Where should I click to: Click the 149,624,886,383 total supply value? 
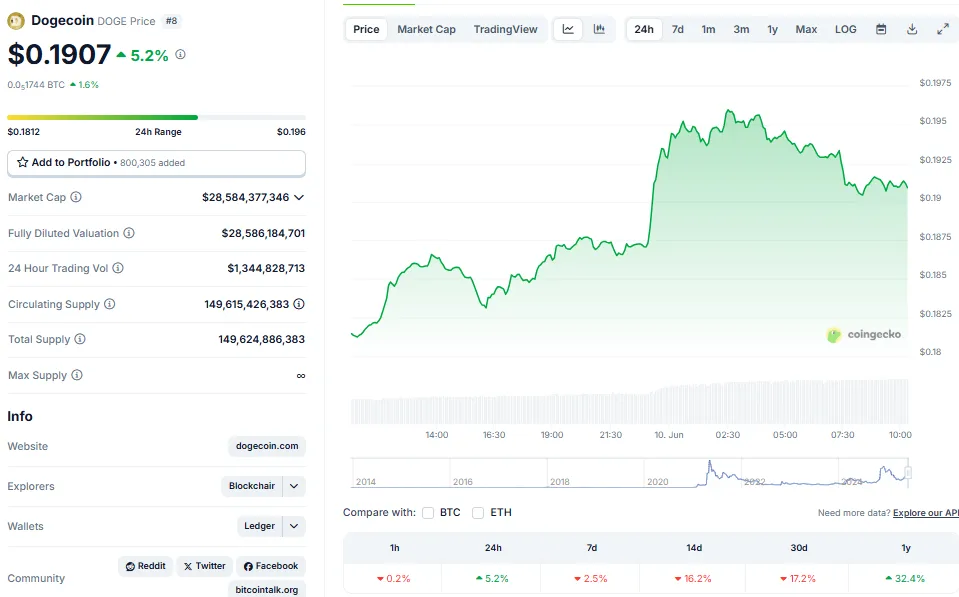262,339
